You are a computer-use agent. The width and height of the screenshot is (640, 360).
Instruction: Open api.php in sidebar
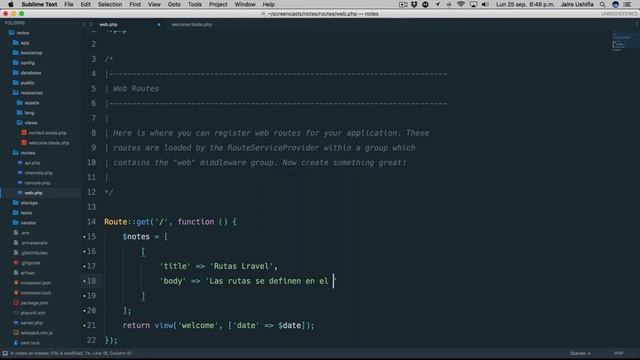(29, 163)
